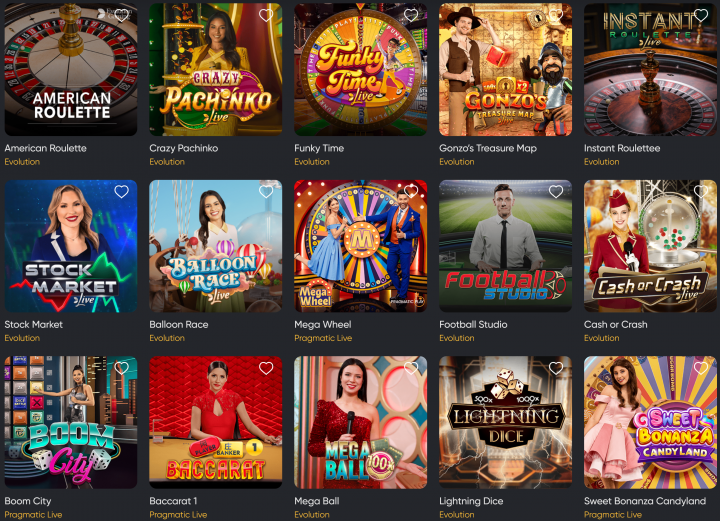This screenshot has height=521, width=720.
Task: Toggle the Instant Roulette favorite heart
Action: [x=701, y=16]
